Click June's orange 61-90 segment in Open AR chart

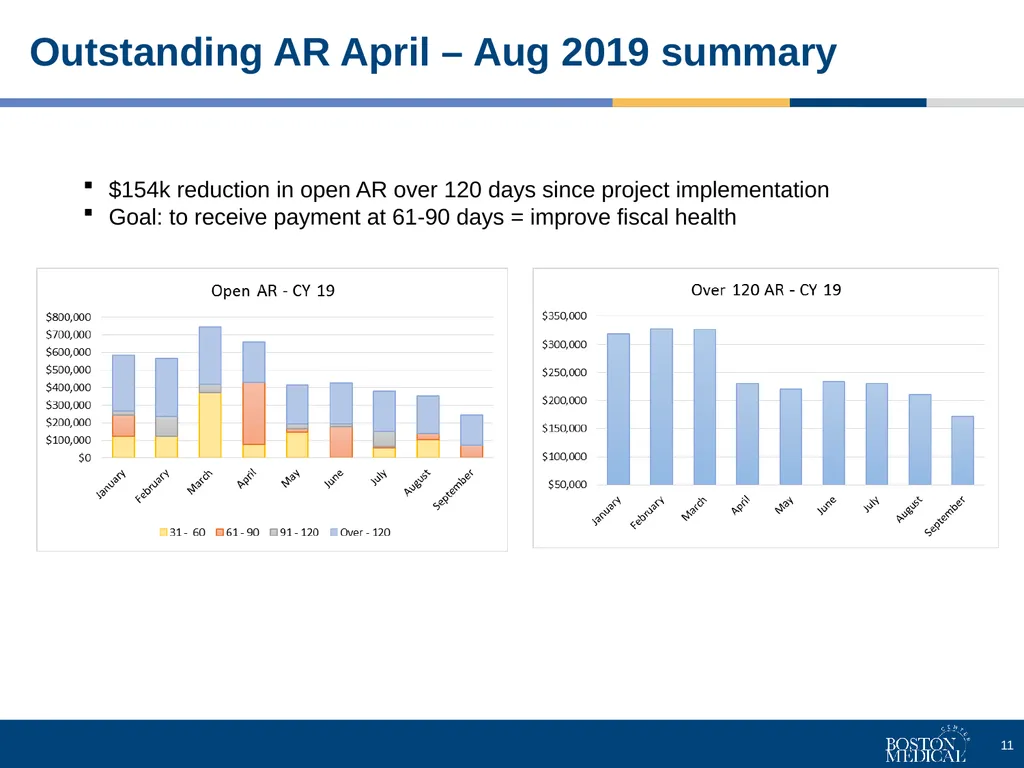tap(341, 442)
